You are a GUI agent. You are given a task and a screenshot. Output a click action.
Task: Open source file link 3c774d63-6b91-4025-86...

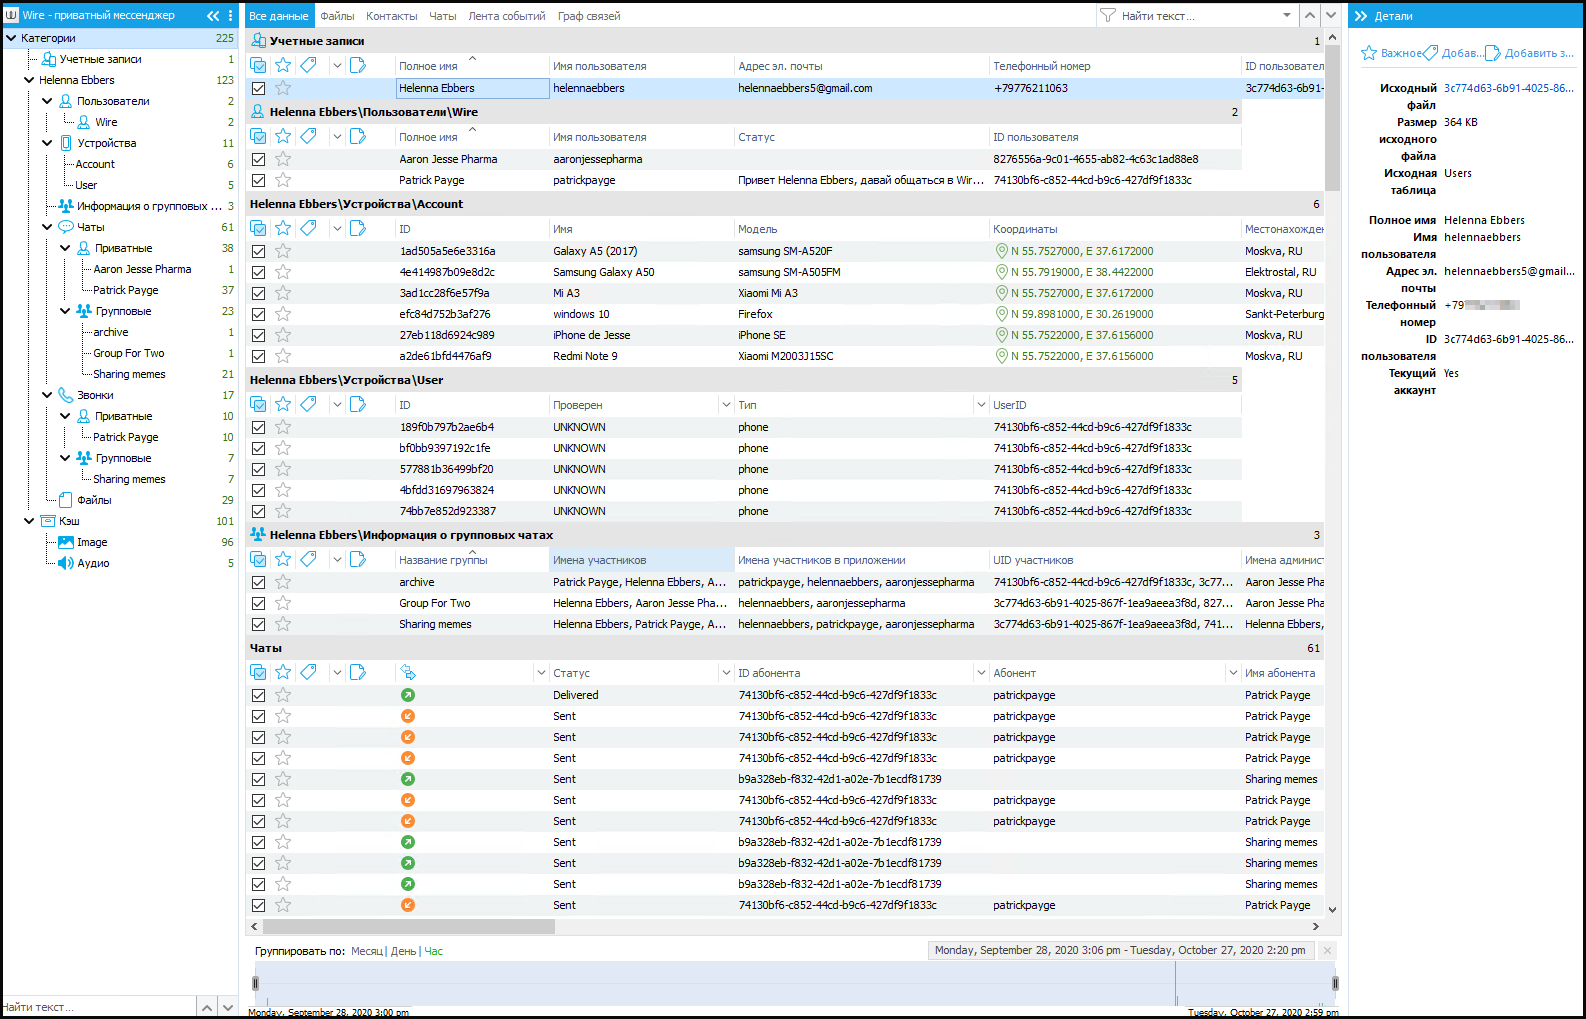(x=1508, y=88)
